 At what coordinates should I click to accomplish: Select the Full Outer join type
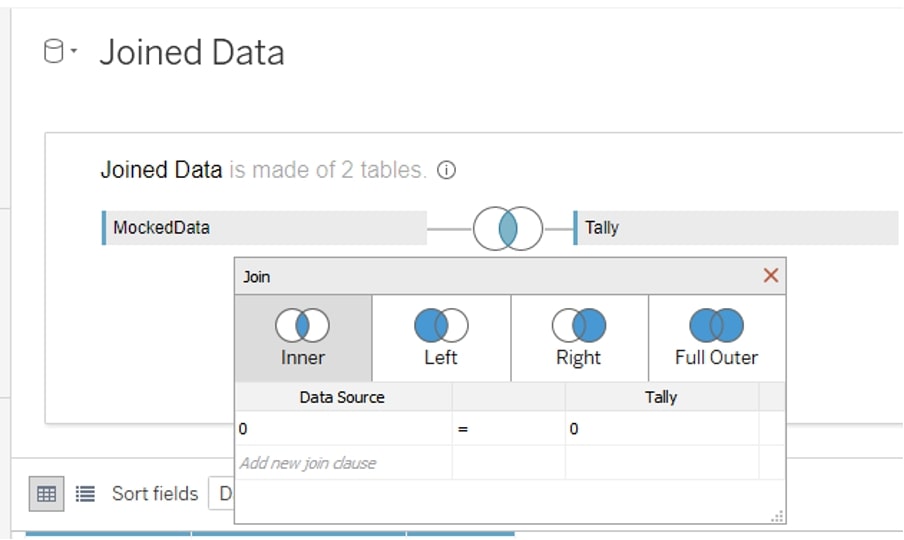point(717,338)
